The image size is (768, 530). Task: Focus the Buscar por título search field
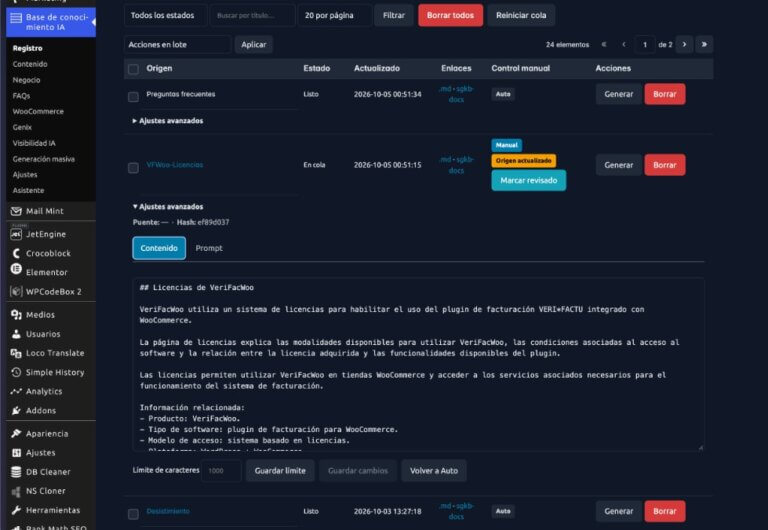[x=252, y=15]
